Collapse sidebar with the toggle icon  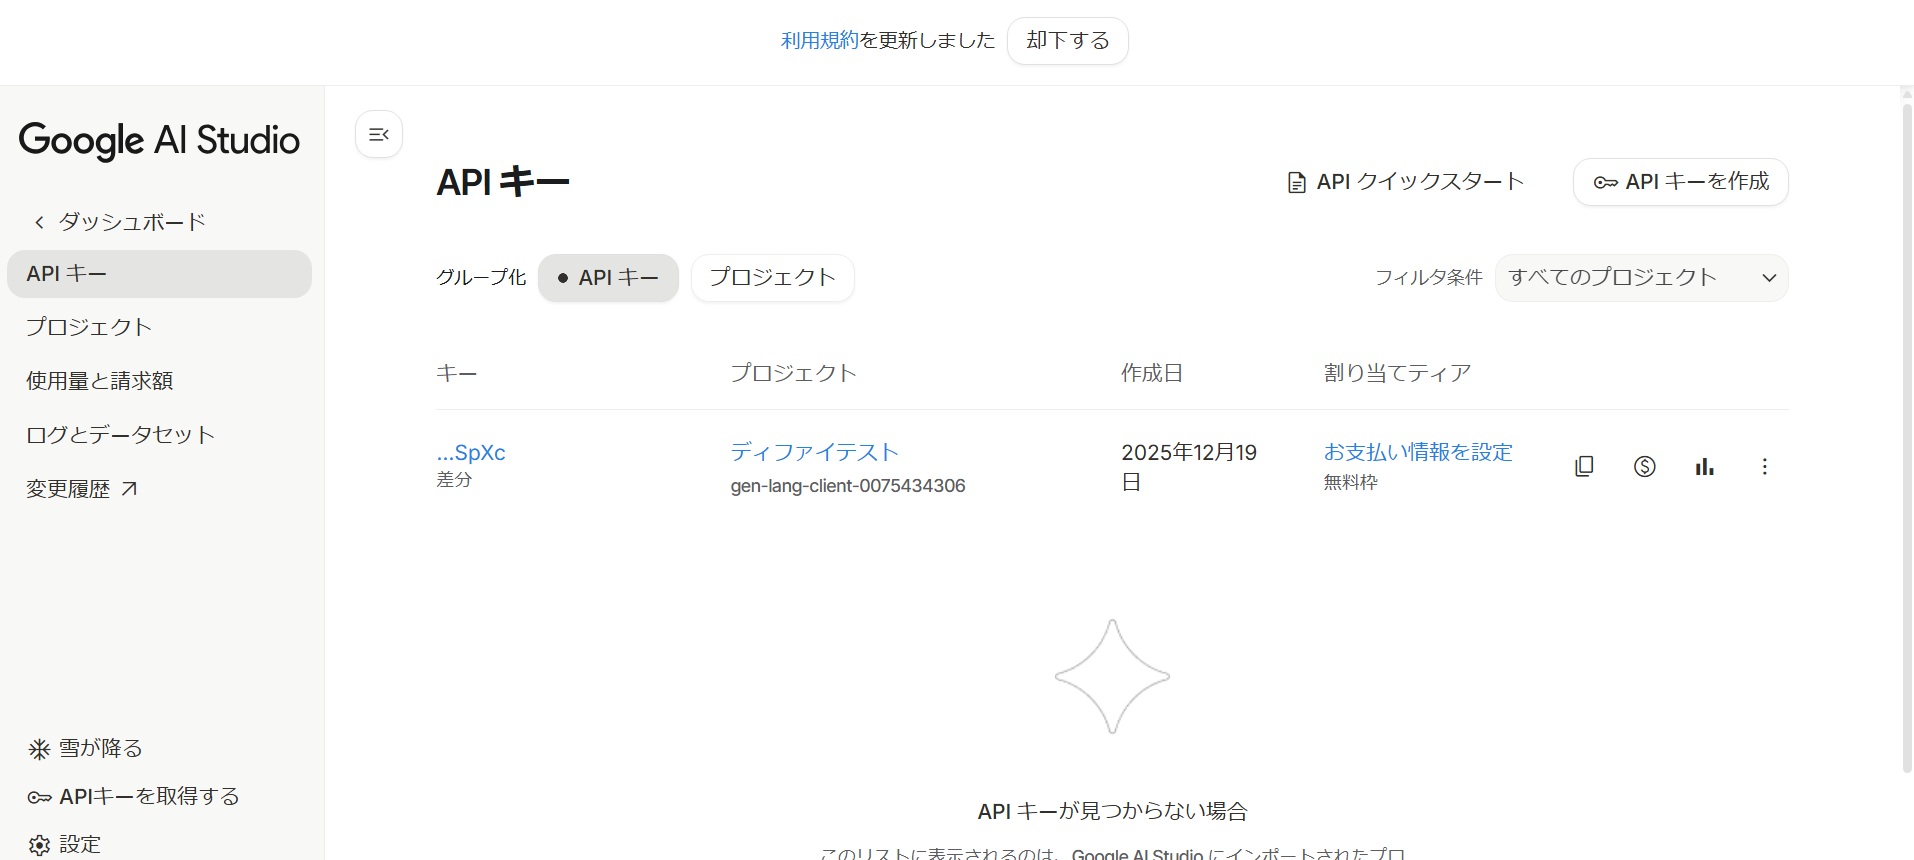point(379,134)
